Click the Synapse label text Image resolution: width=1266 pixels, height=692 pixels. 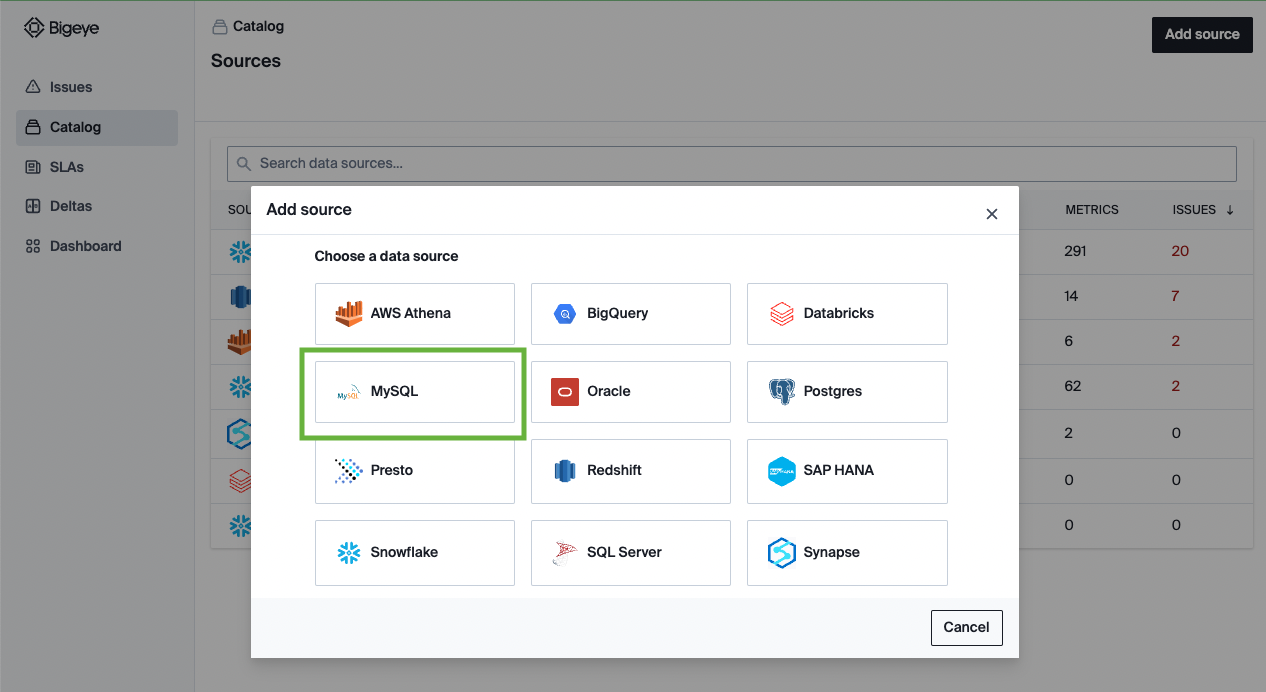coord(832,552)
